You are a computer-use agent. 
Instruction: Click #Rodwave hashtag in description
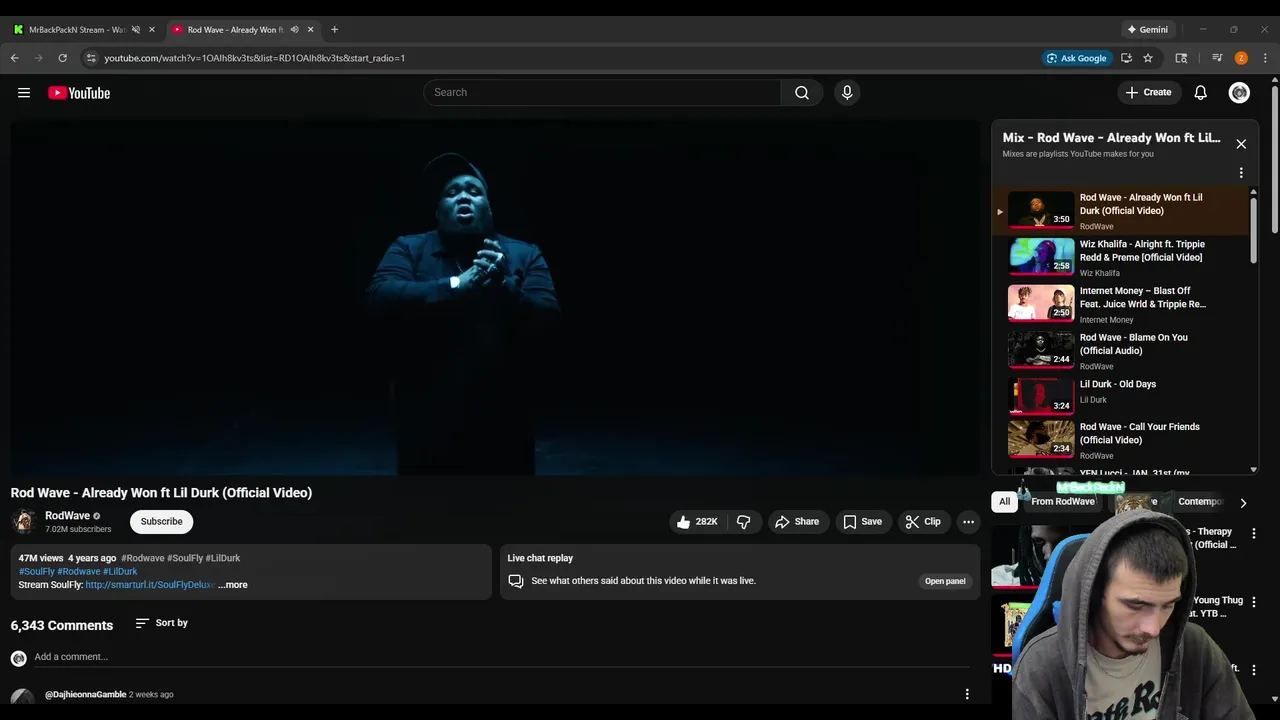click(142, 558)
